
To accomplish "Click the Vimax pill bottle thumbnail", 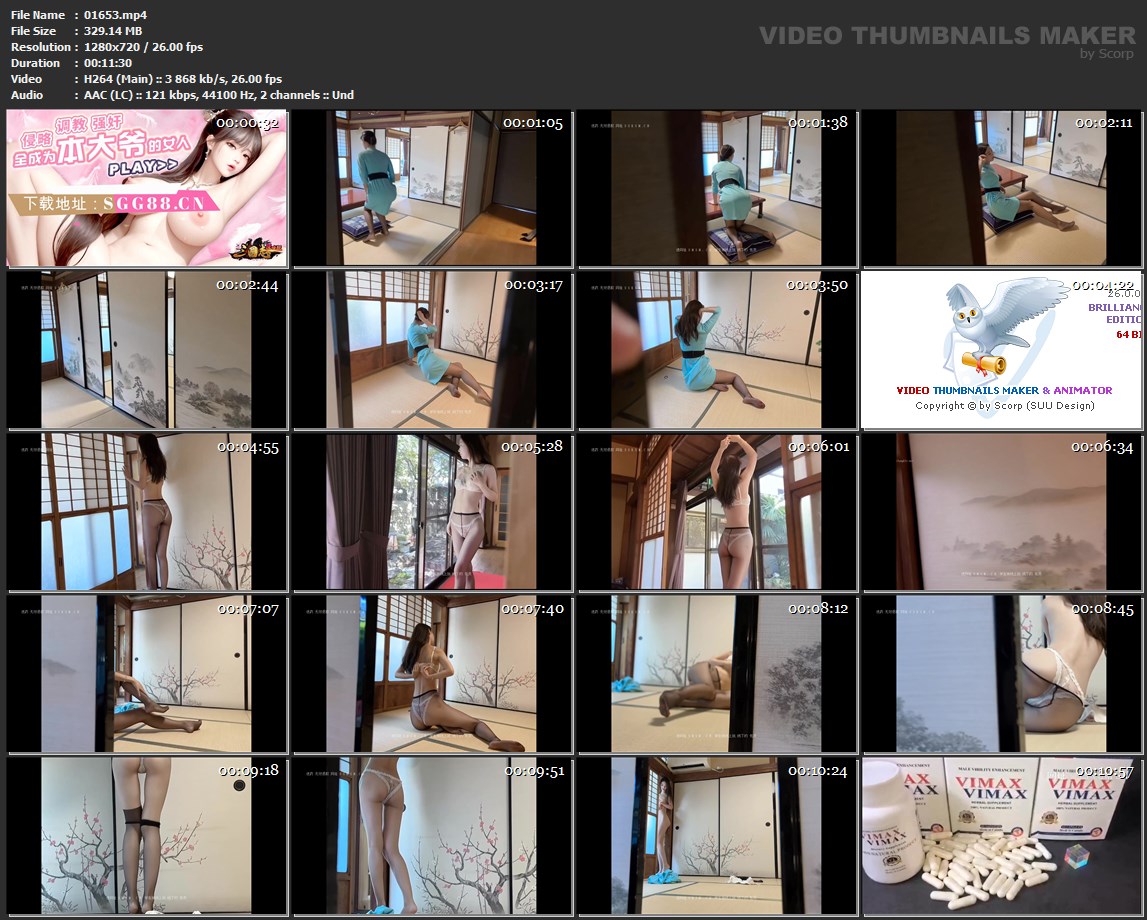I will [1003, 836].
